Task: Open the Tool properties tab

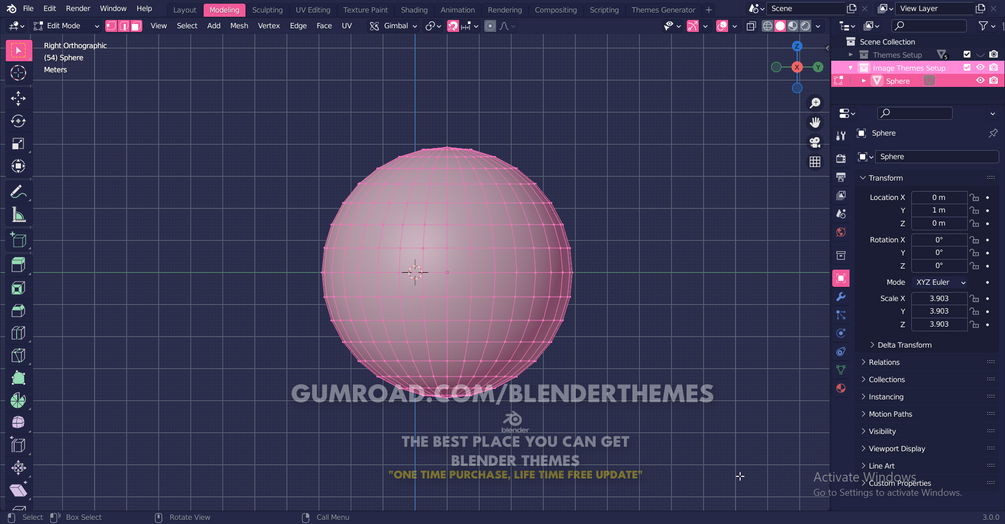Action: 841,135
